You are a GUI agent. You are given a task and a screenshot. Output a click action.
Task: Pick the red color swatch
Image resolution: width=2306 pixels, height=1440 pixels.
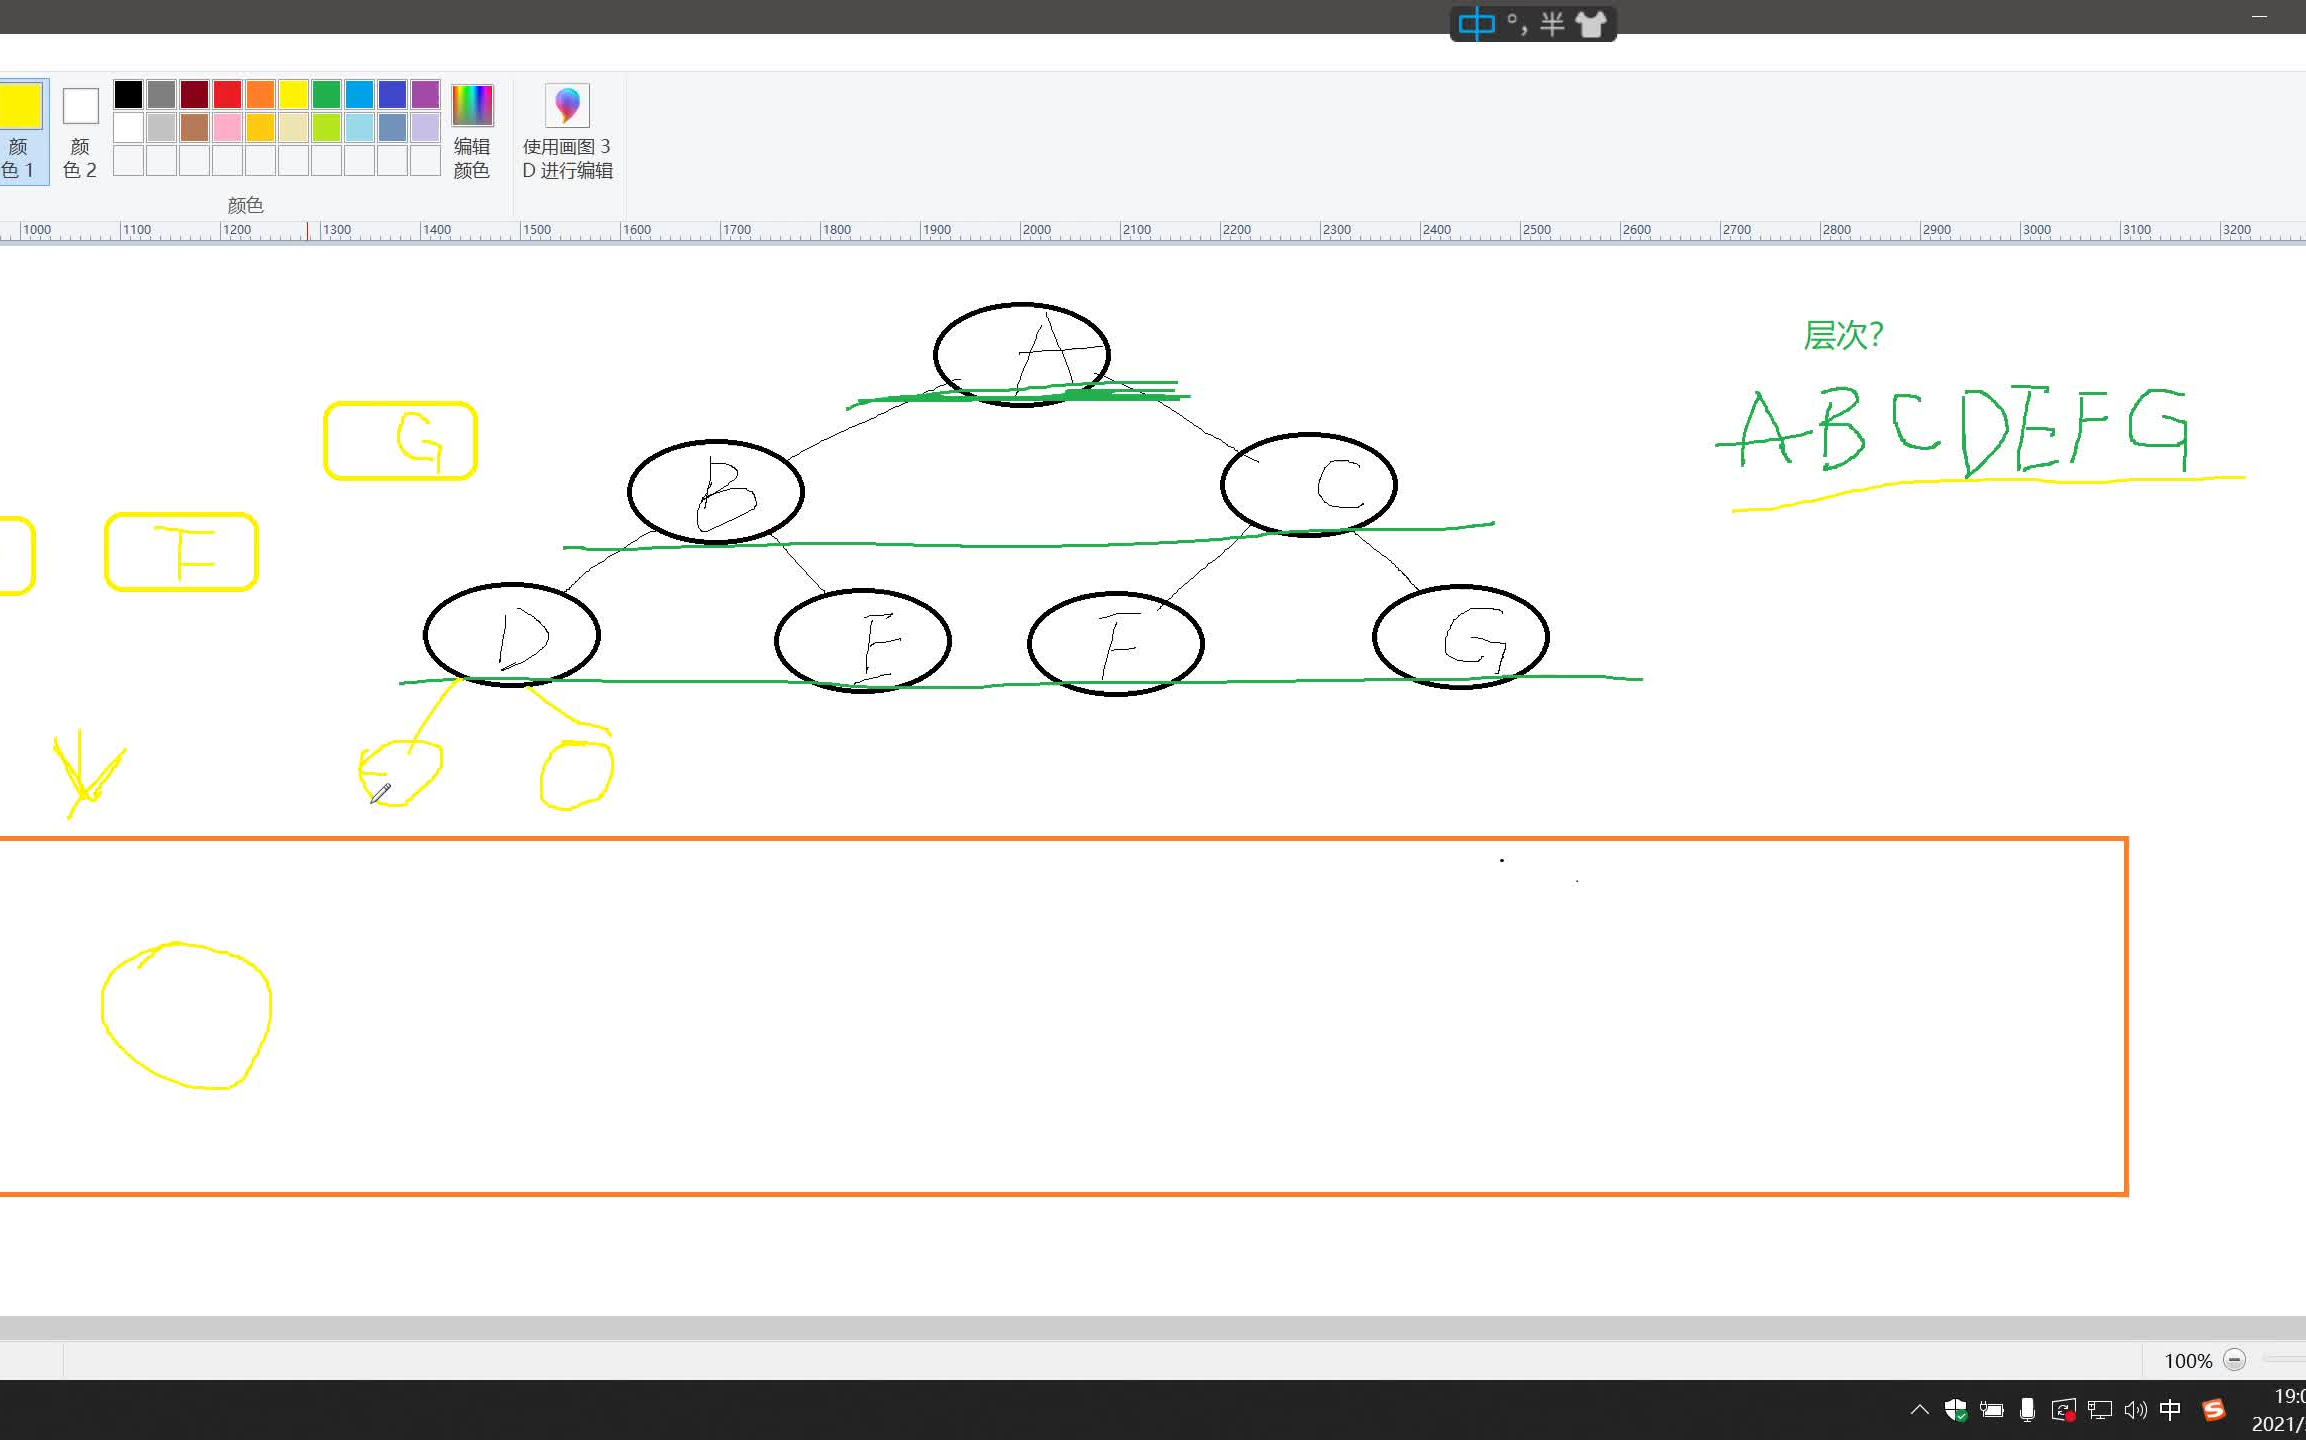pyautogui.click(x=227, y=94)
